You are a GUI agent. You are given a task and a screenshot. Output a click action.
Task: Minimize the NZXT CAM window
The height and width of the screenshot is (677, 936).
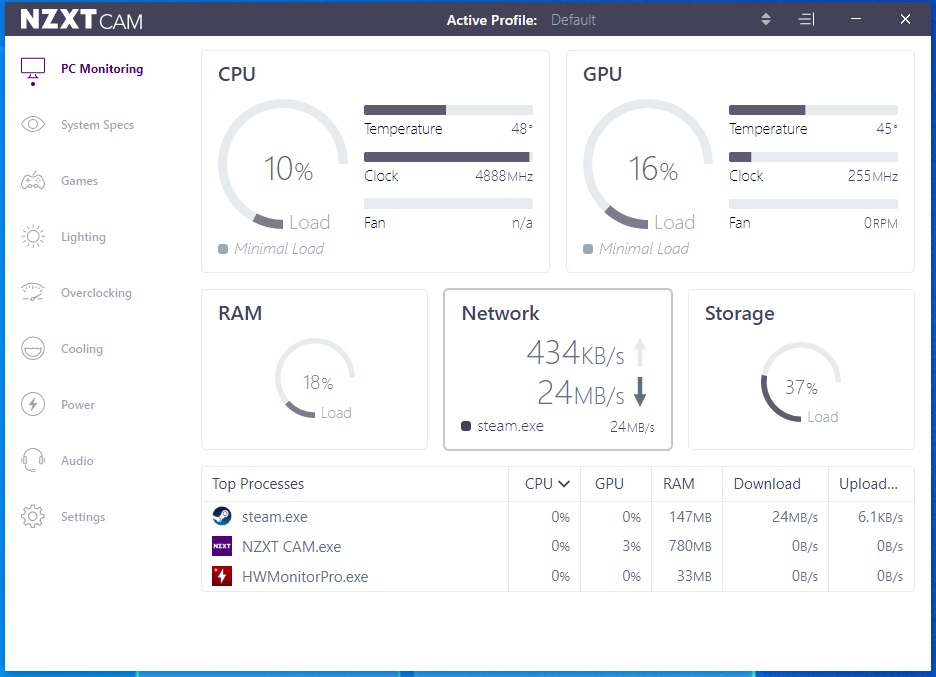pos(856,19)
